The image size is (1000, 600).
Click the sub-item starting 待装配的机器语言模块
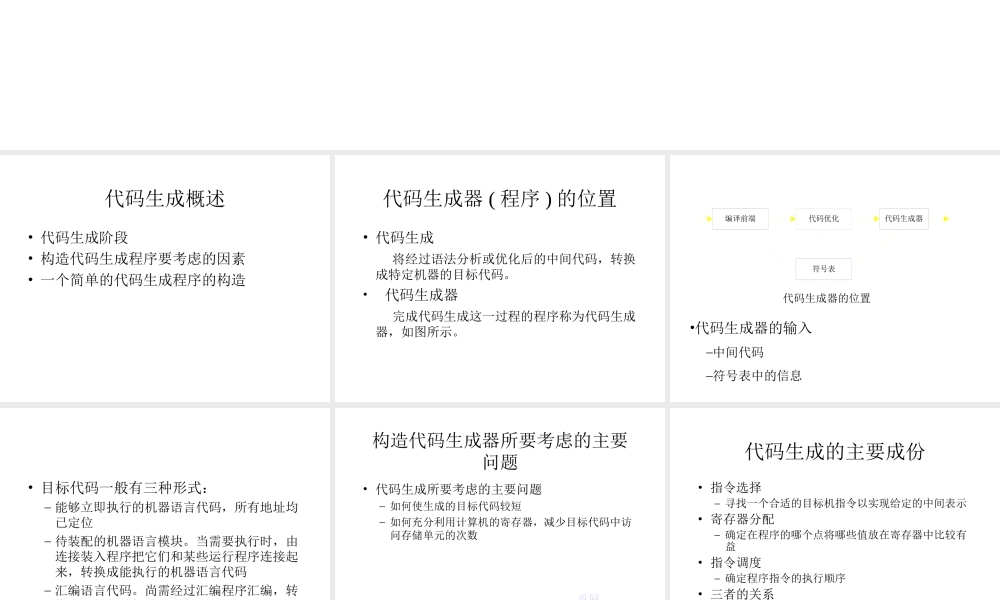click(176, 557)
